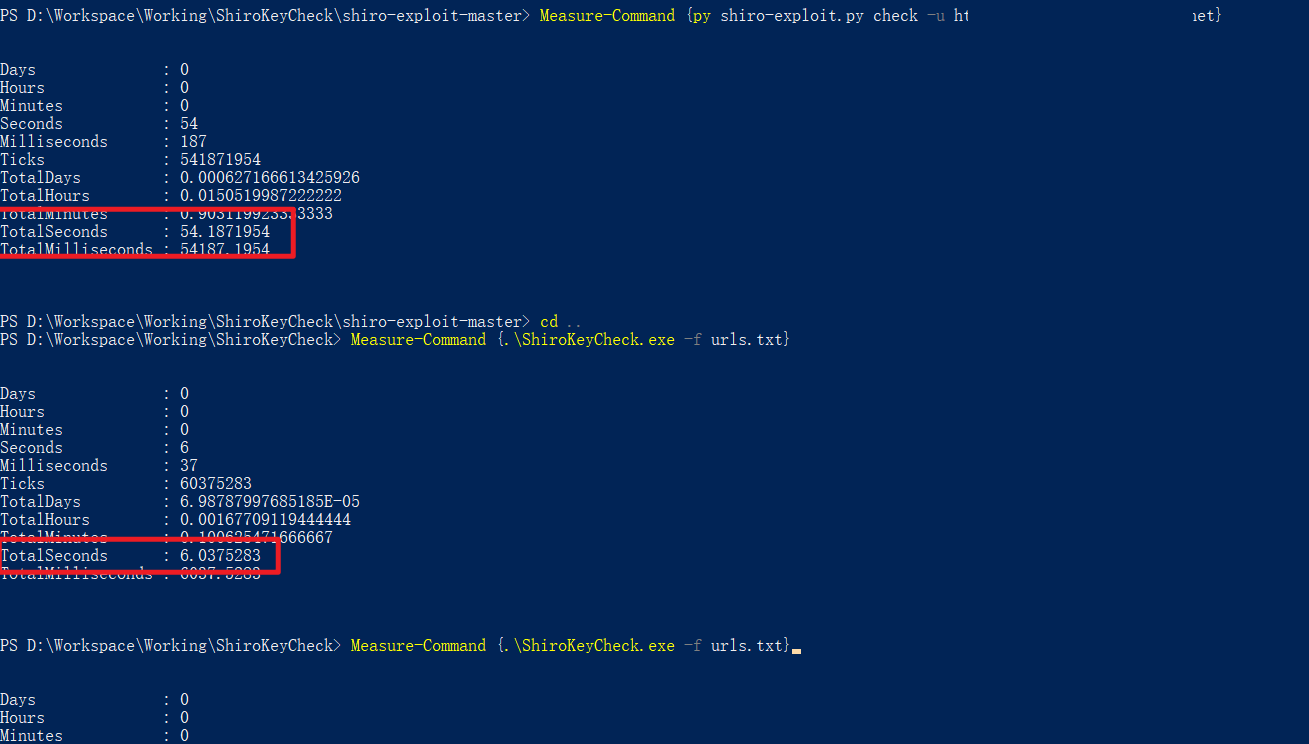Click the TotalSeconds value 6.0375283
The width and height of the screenshot is (1309, 744).
point(220,556)
